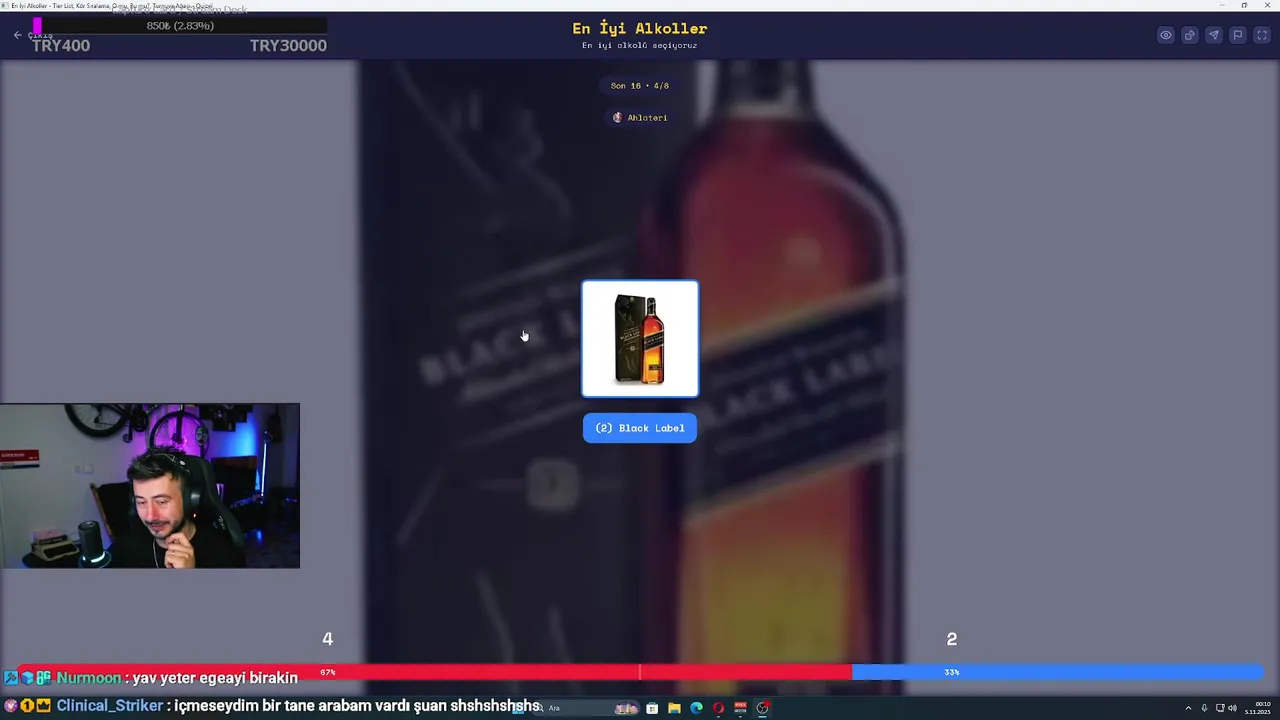
Task: Click the vote count 4 on left
Action: point(327,639)
